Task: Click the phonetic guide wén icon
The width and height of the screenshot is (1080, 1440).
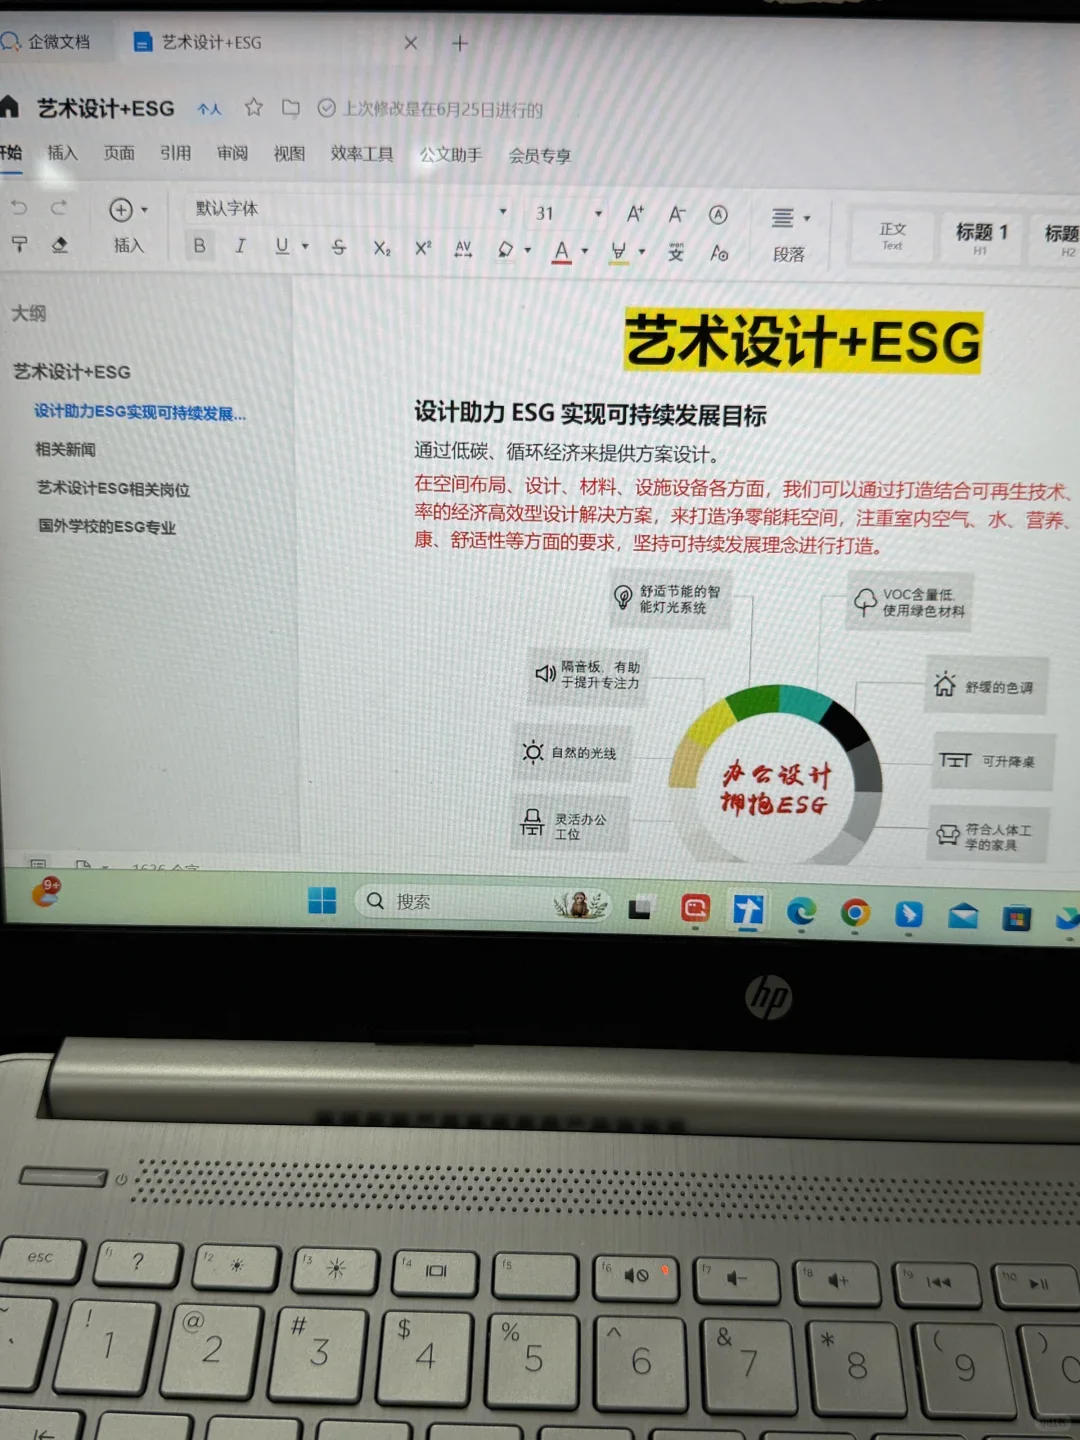Action: 676,252
